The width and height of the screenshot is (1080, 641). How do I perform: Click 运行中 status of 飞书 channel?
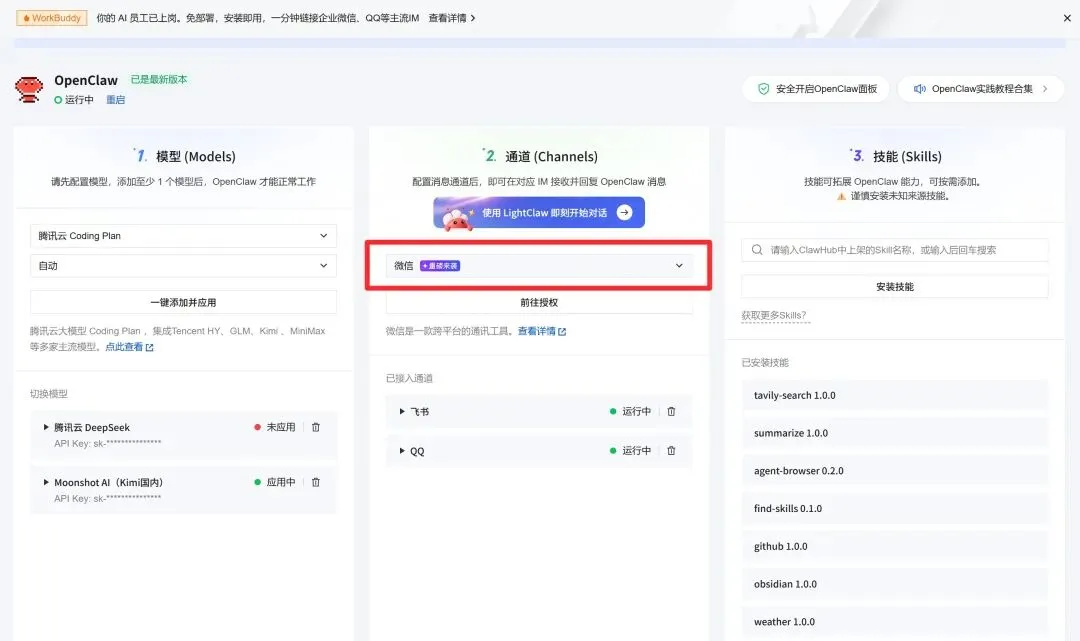630,412
